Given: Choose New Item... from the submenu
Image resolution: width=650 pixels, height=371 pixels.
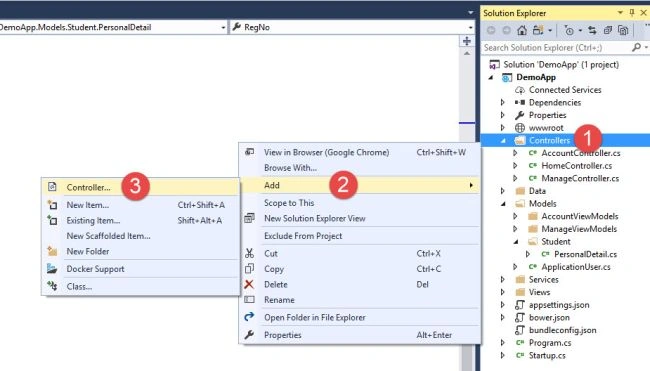Looking at the screenshot, I should (141, 205).
